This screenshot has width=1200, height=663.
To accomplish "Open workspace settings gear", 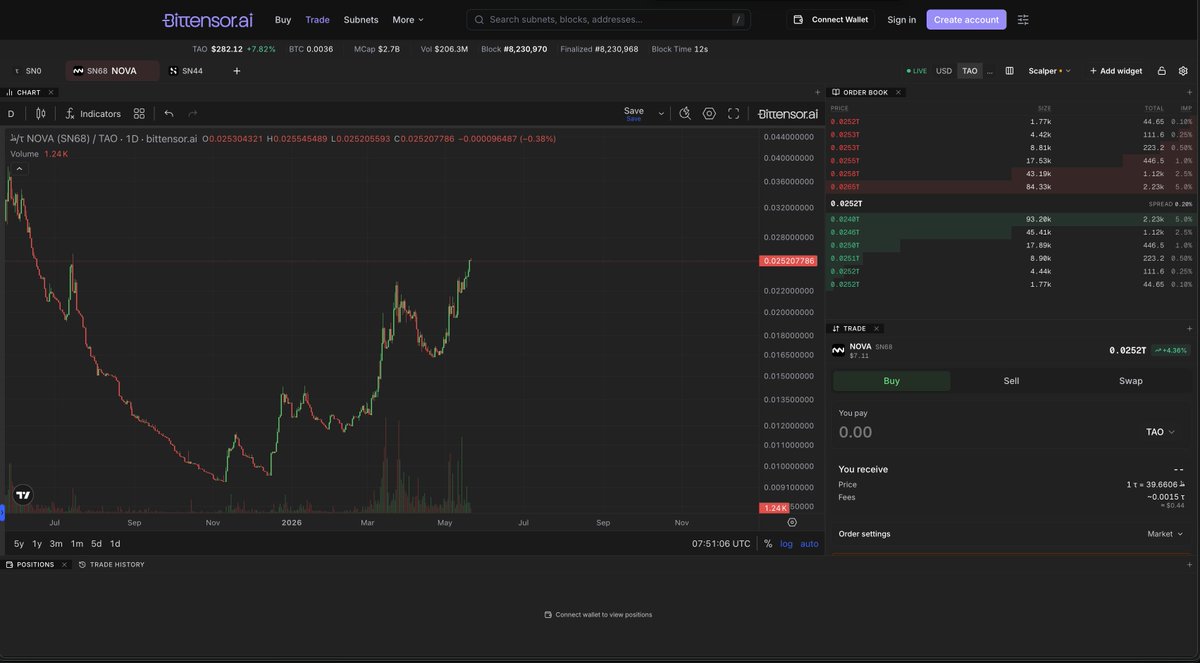I will (x=1183, y=71).
